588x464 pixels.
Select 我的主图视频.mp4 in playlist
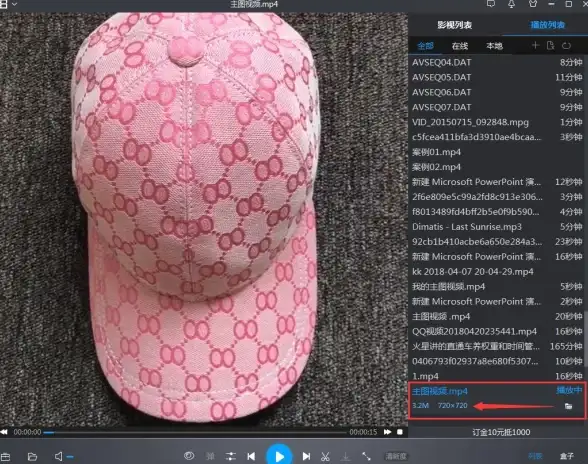pos(497,287)
